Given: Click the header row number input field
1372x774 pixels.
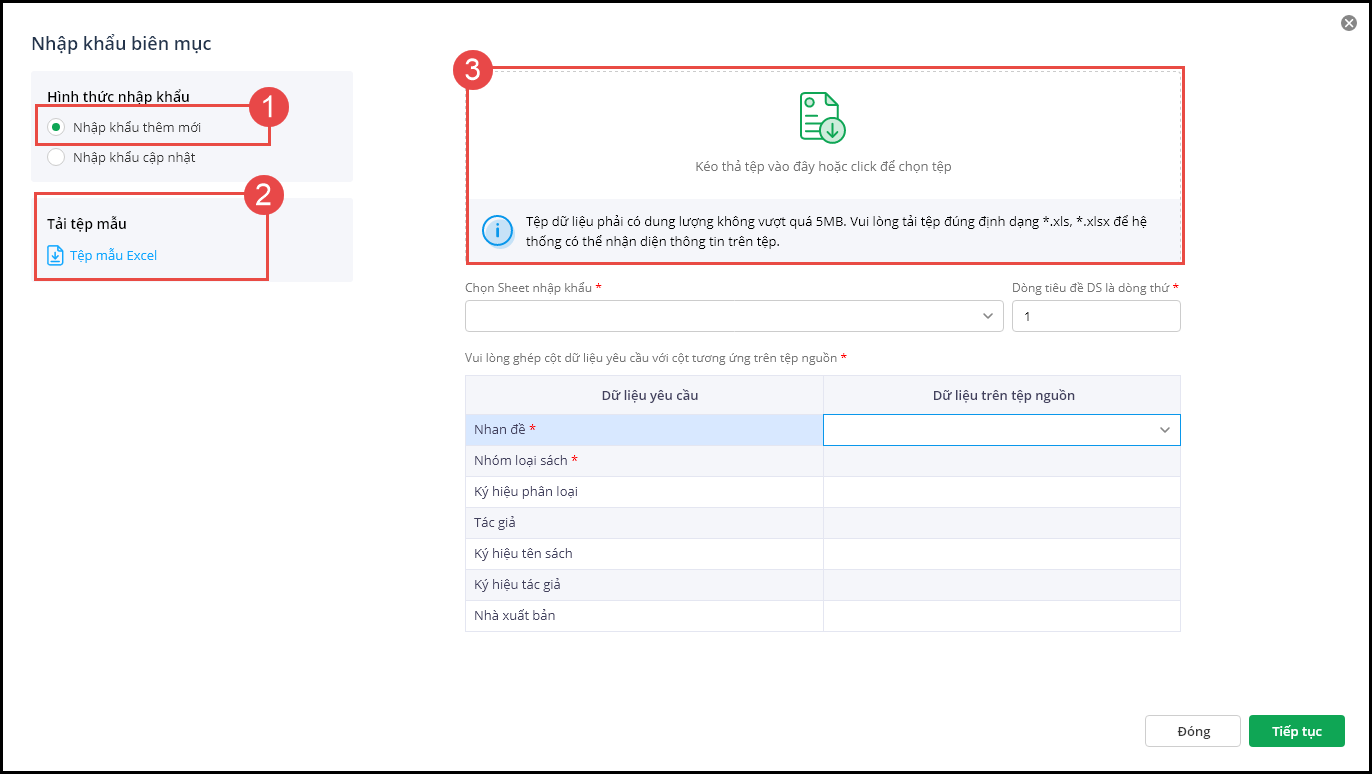Looking at the screenshot, I should (1096, 316).
